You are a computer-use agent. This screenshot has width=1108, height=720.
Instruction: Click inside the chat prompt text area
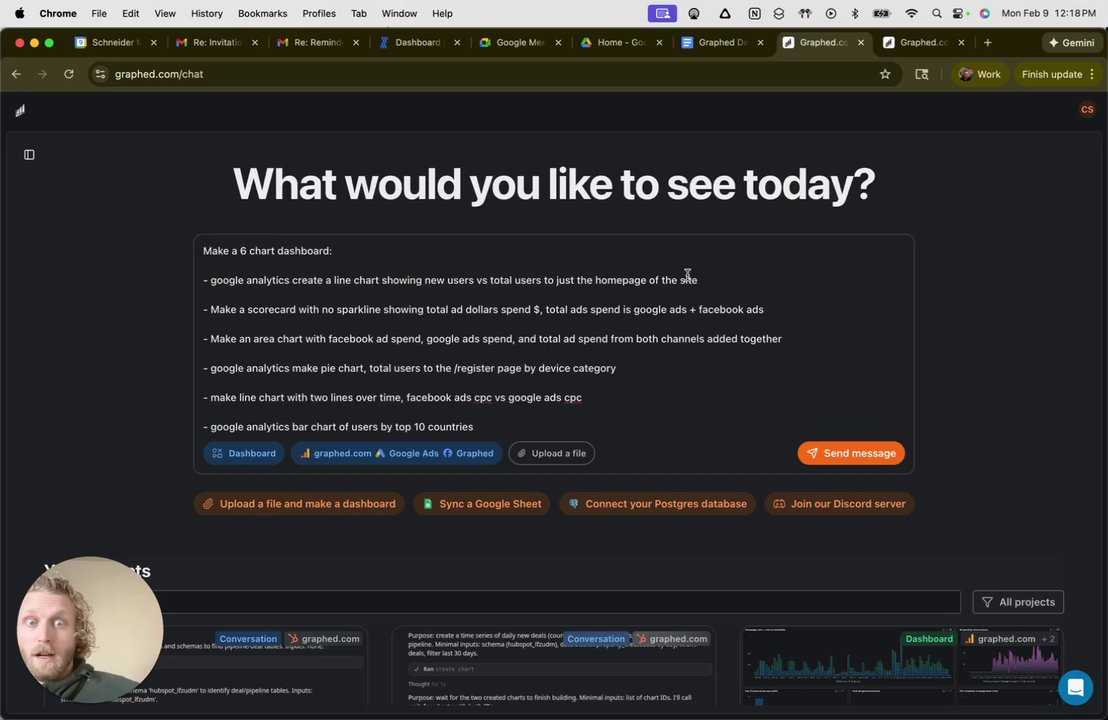(x=553, y=339)
